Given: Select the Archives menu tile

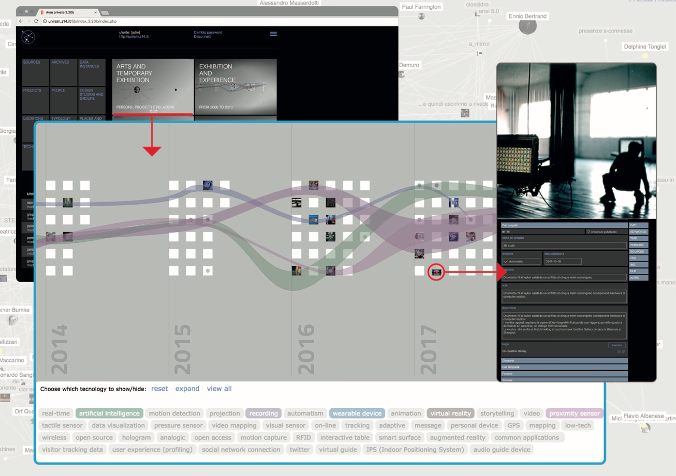Looking at the screenshot, I should click(x=62, y=73).
